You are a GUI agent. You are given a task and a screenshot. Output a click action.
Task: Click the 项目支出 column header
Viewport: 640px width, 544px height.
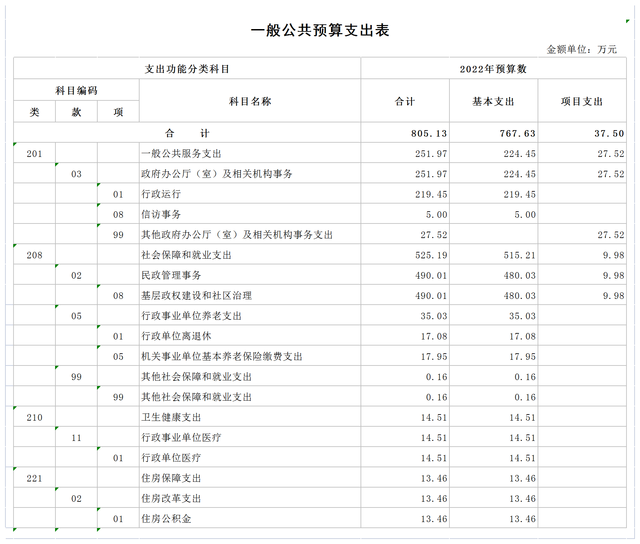coord(582,101)
